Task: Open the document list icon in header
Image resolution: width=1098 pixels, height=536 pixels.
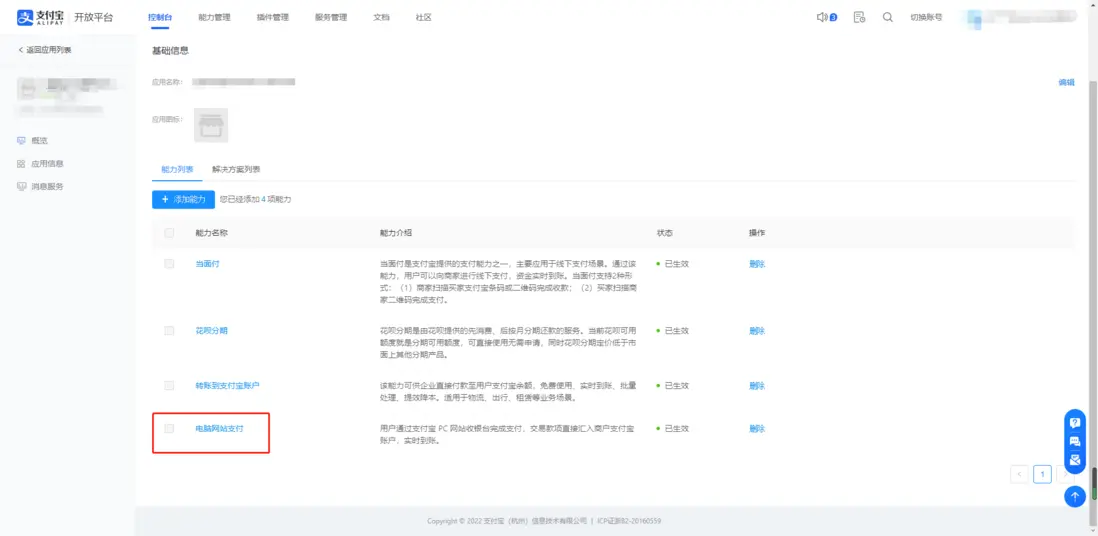Action: 859,17
